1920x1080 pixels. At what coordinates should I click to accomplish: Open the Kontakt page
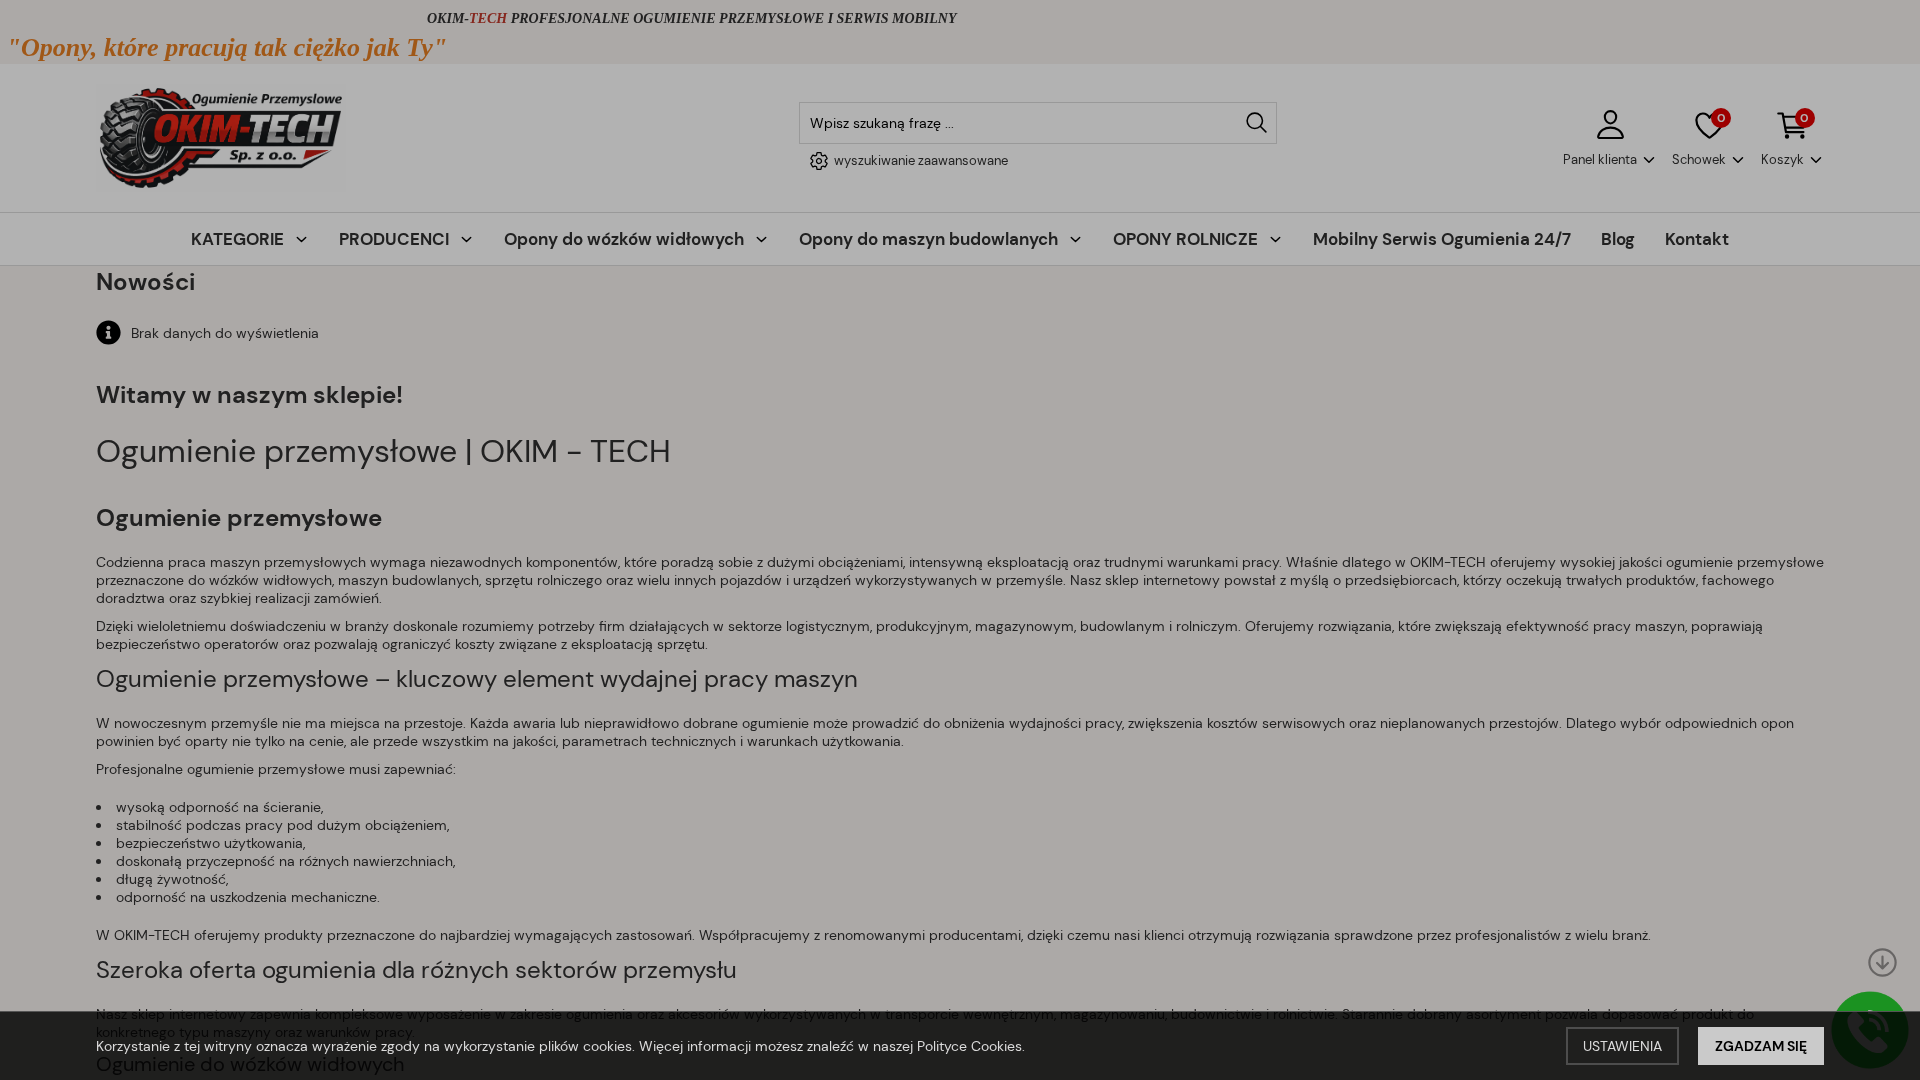[x=1696, y=239]
